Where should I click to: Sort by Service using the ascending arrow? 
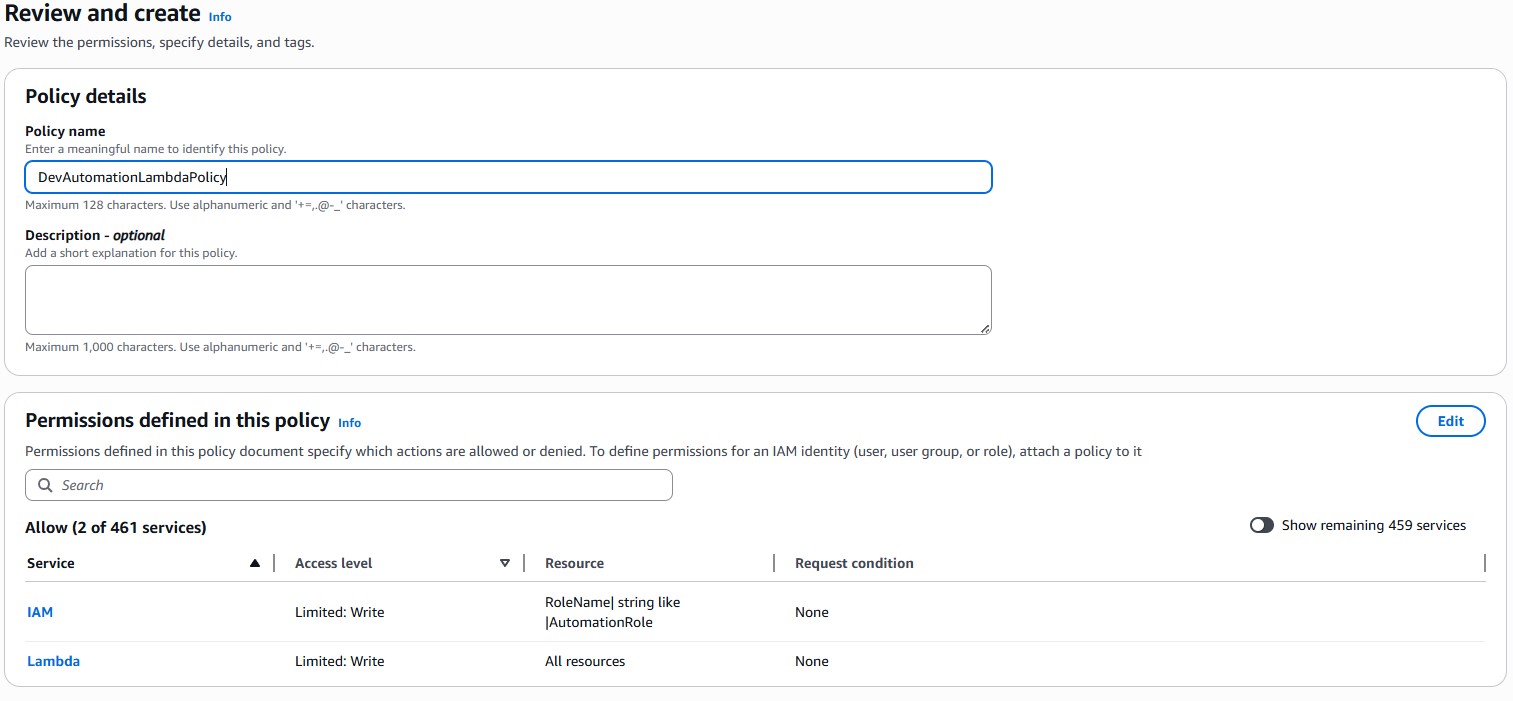(255, 564)
